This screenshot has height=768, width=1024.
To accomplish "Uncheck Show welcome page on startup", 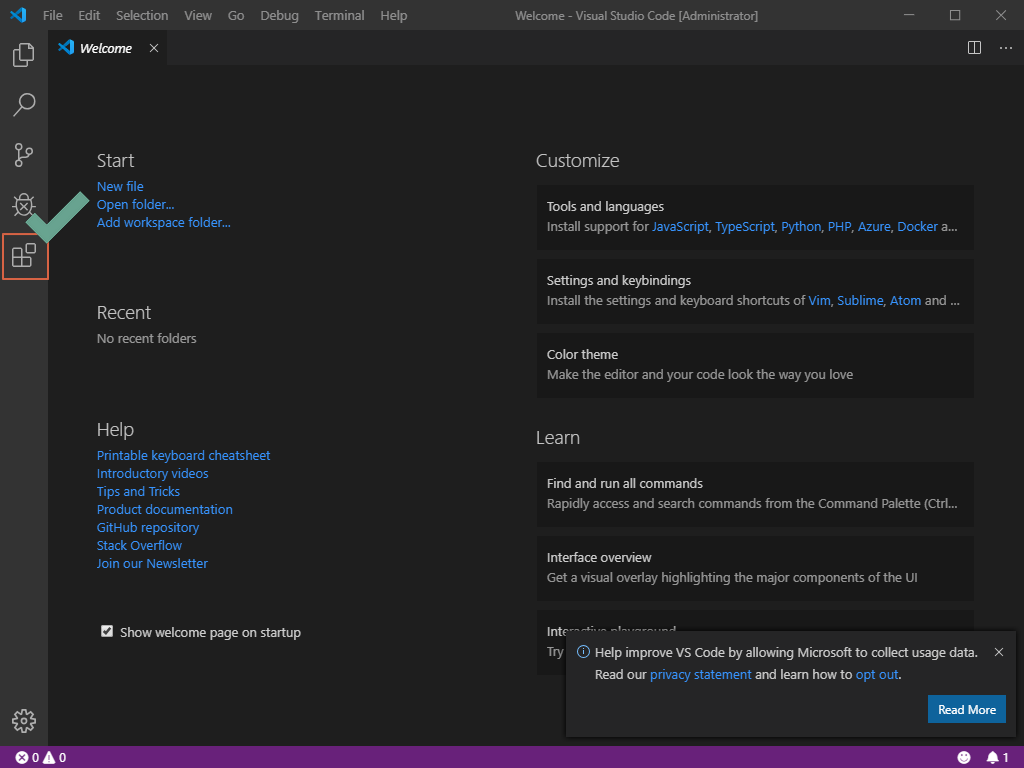I will pos(106,631).
